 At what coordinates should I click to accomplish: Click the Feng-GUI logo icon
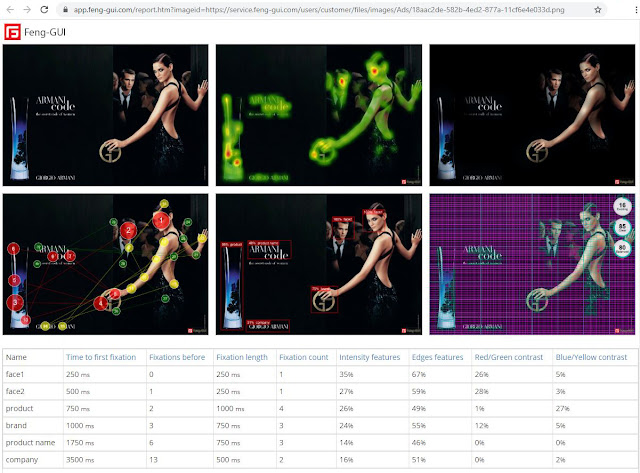pos(12,32)
